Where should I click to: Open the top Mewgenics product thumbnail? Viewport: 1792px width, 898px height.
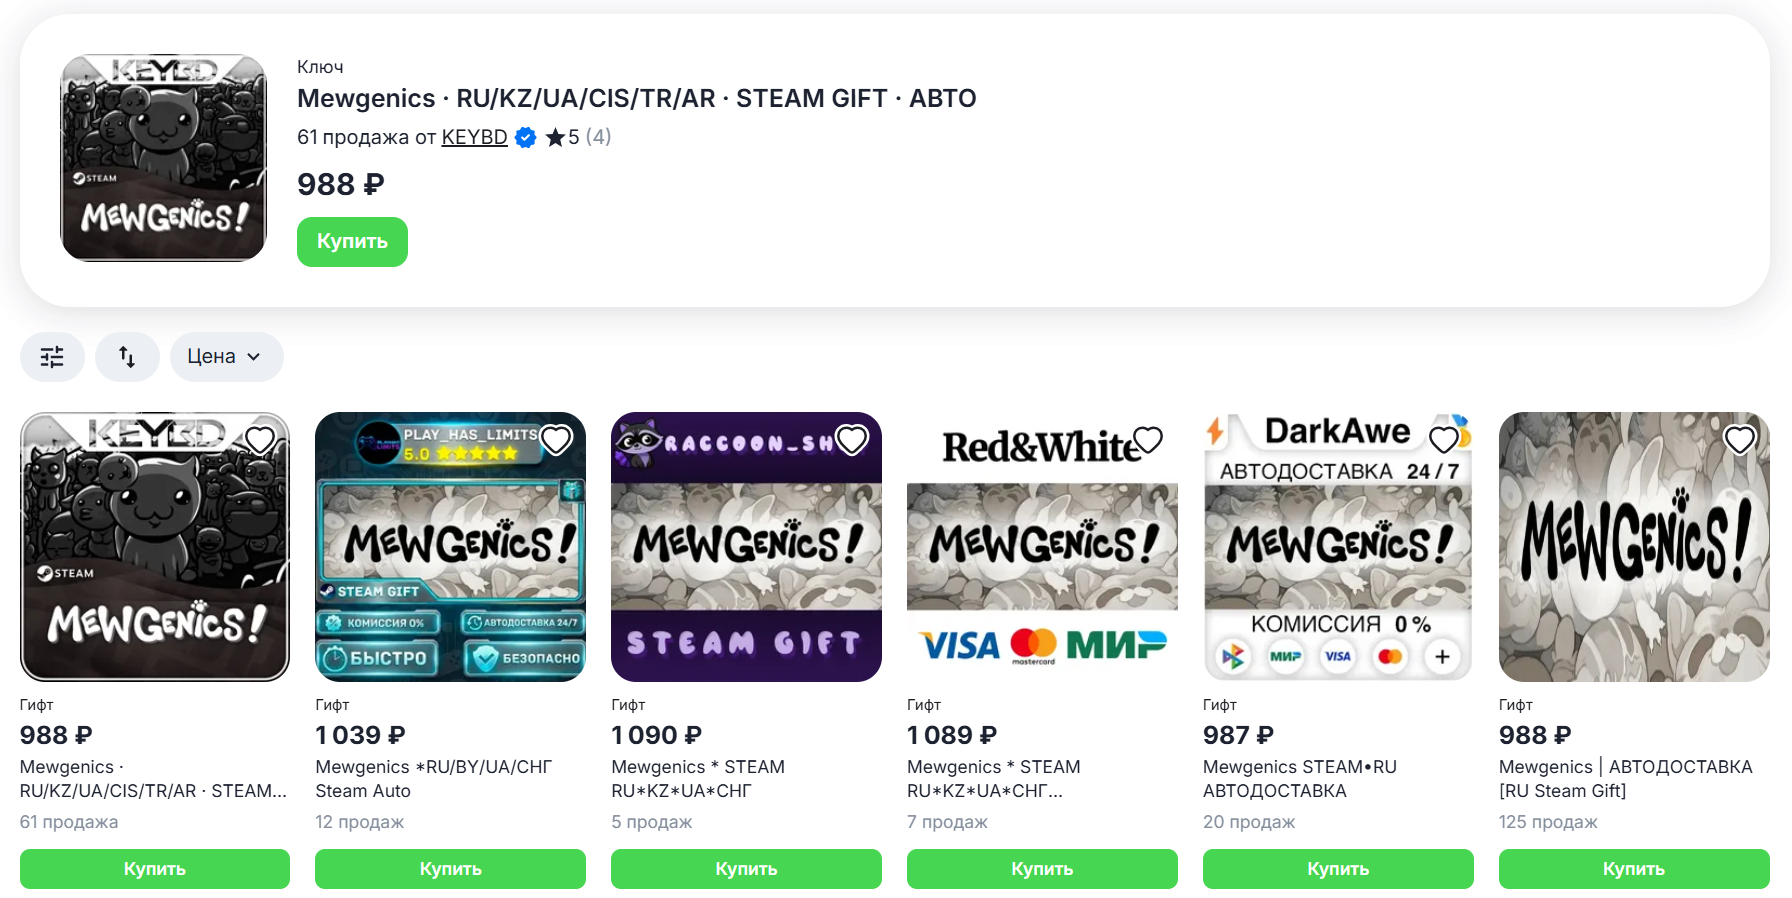(164, 158)
